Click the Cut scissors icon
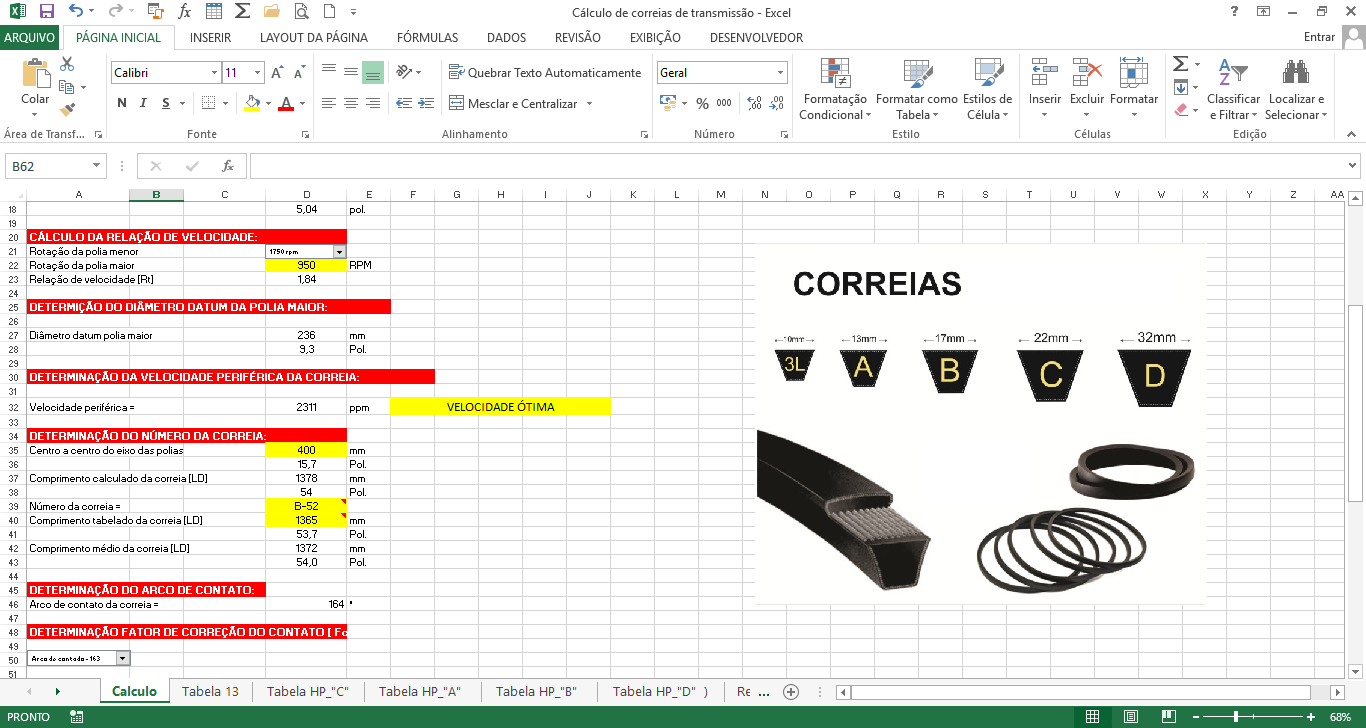 pyautogui.click(x=68, y=64)
